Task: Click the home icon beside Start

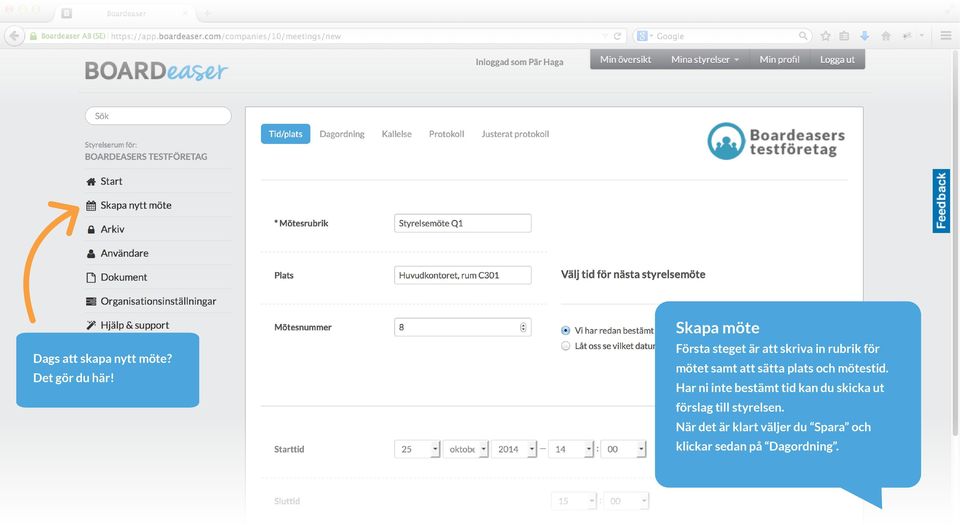Action: click(91, 182)
